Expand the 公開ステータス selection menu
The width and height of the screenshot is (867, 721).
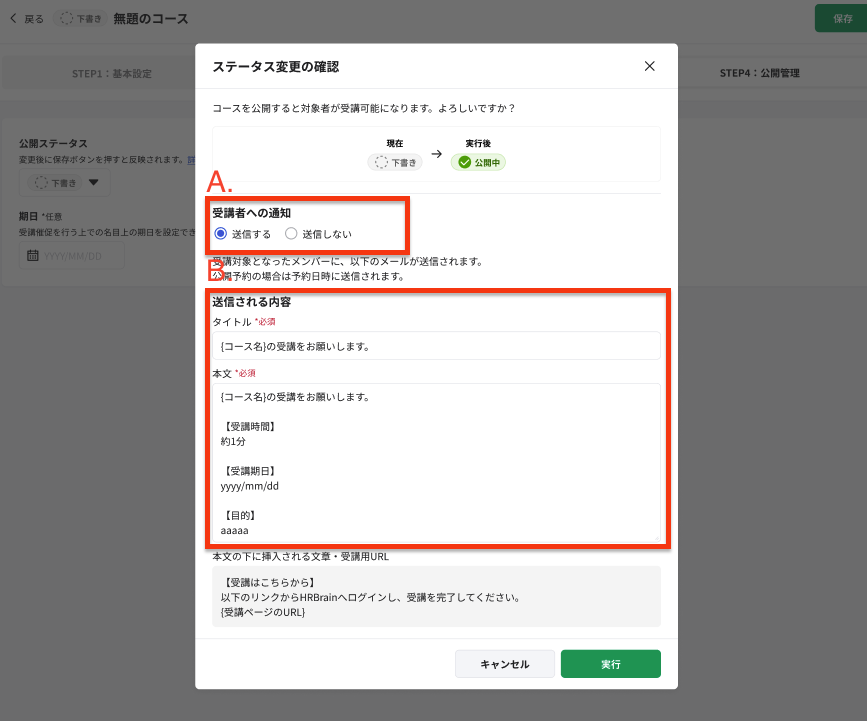click(x=63, y=183)
